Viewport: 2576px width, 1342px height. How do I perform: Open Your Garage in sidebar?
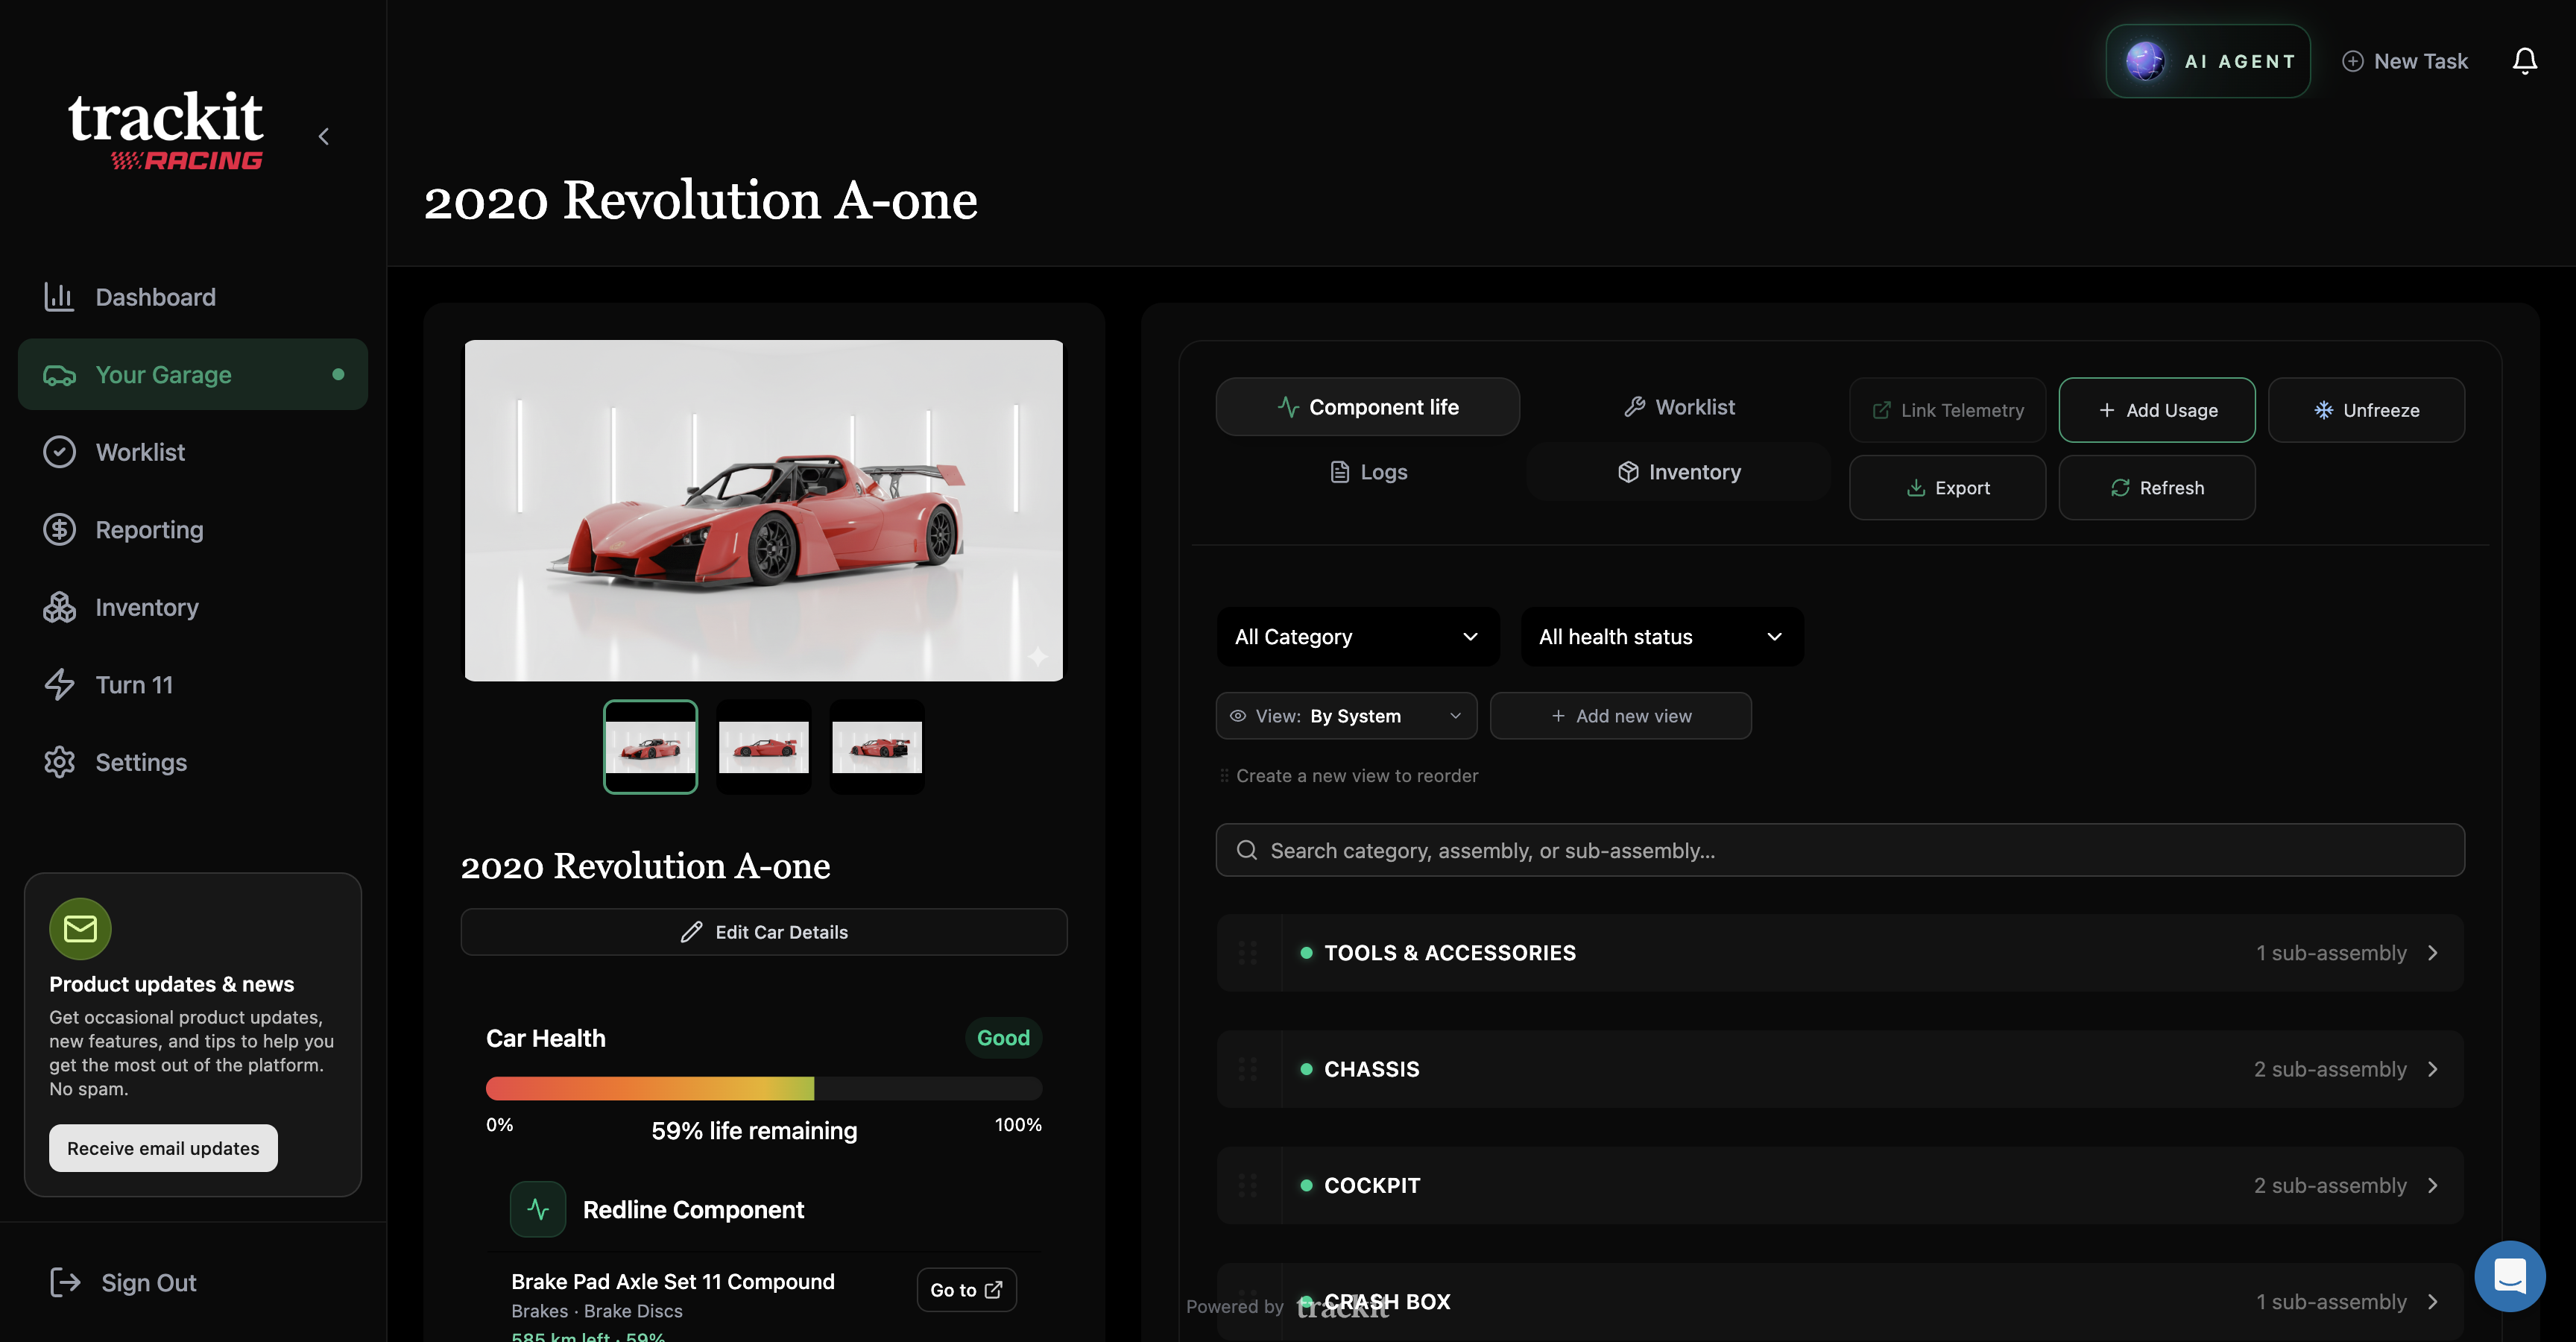(x=193, y=374)
